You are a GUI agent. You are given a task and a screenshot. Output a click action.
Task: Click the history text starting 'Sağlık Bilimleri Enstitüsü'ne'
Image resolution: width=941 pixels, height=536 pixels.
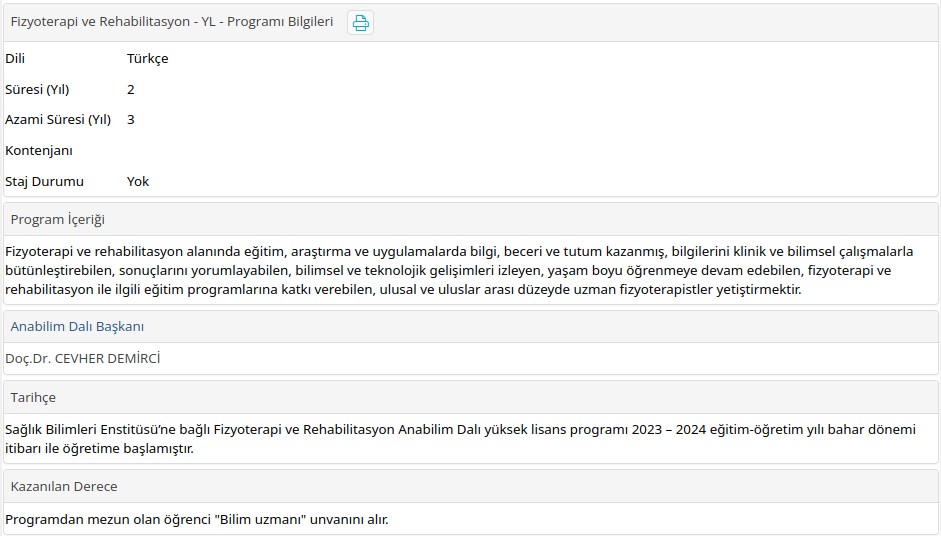[460, 439]
